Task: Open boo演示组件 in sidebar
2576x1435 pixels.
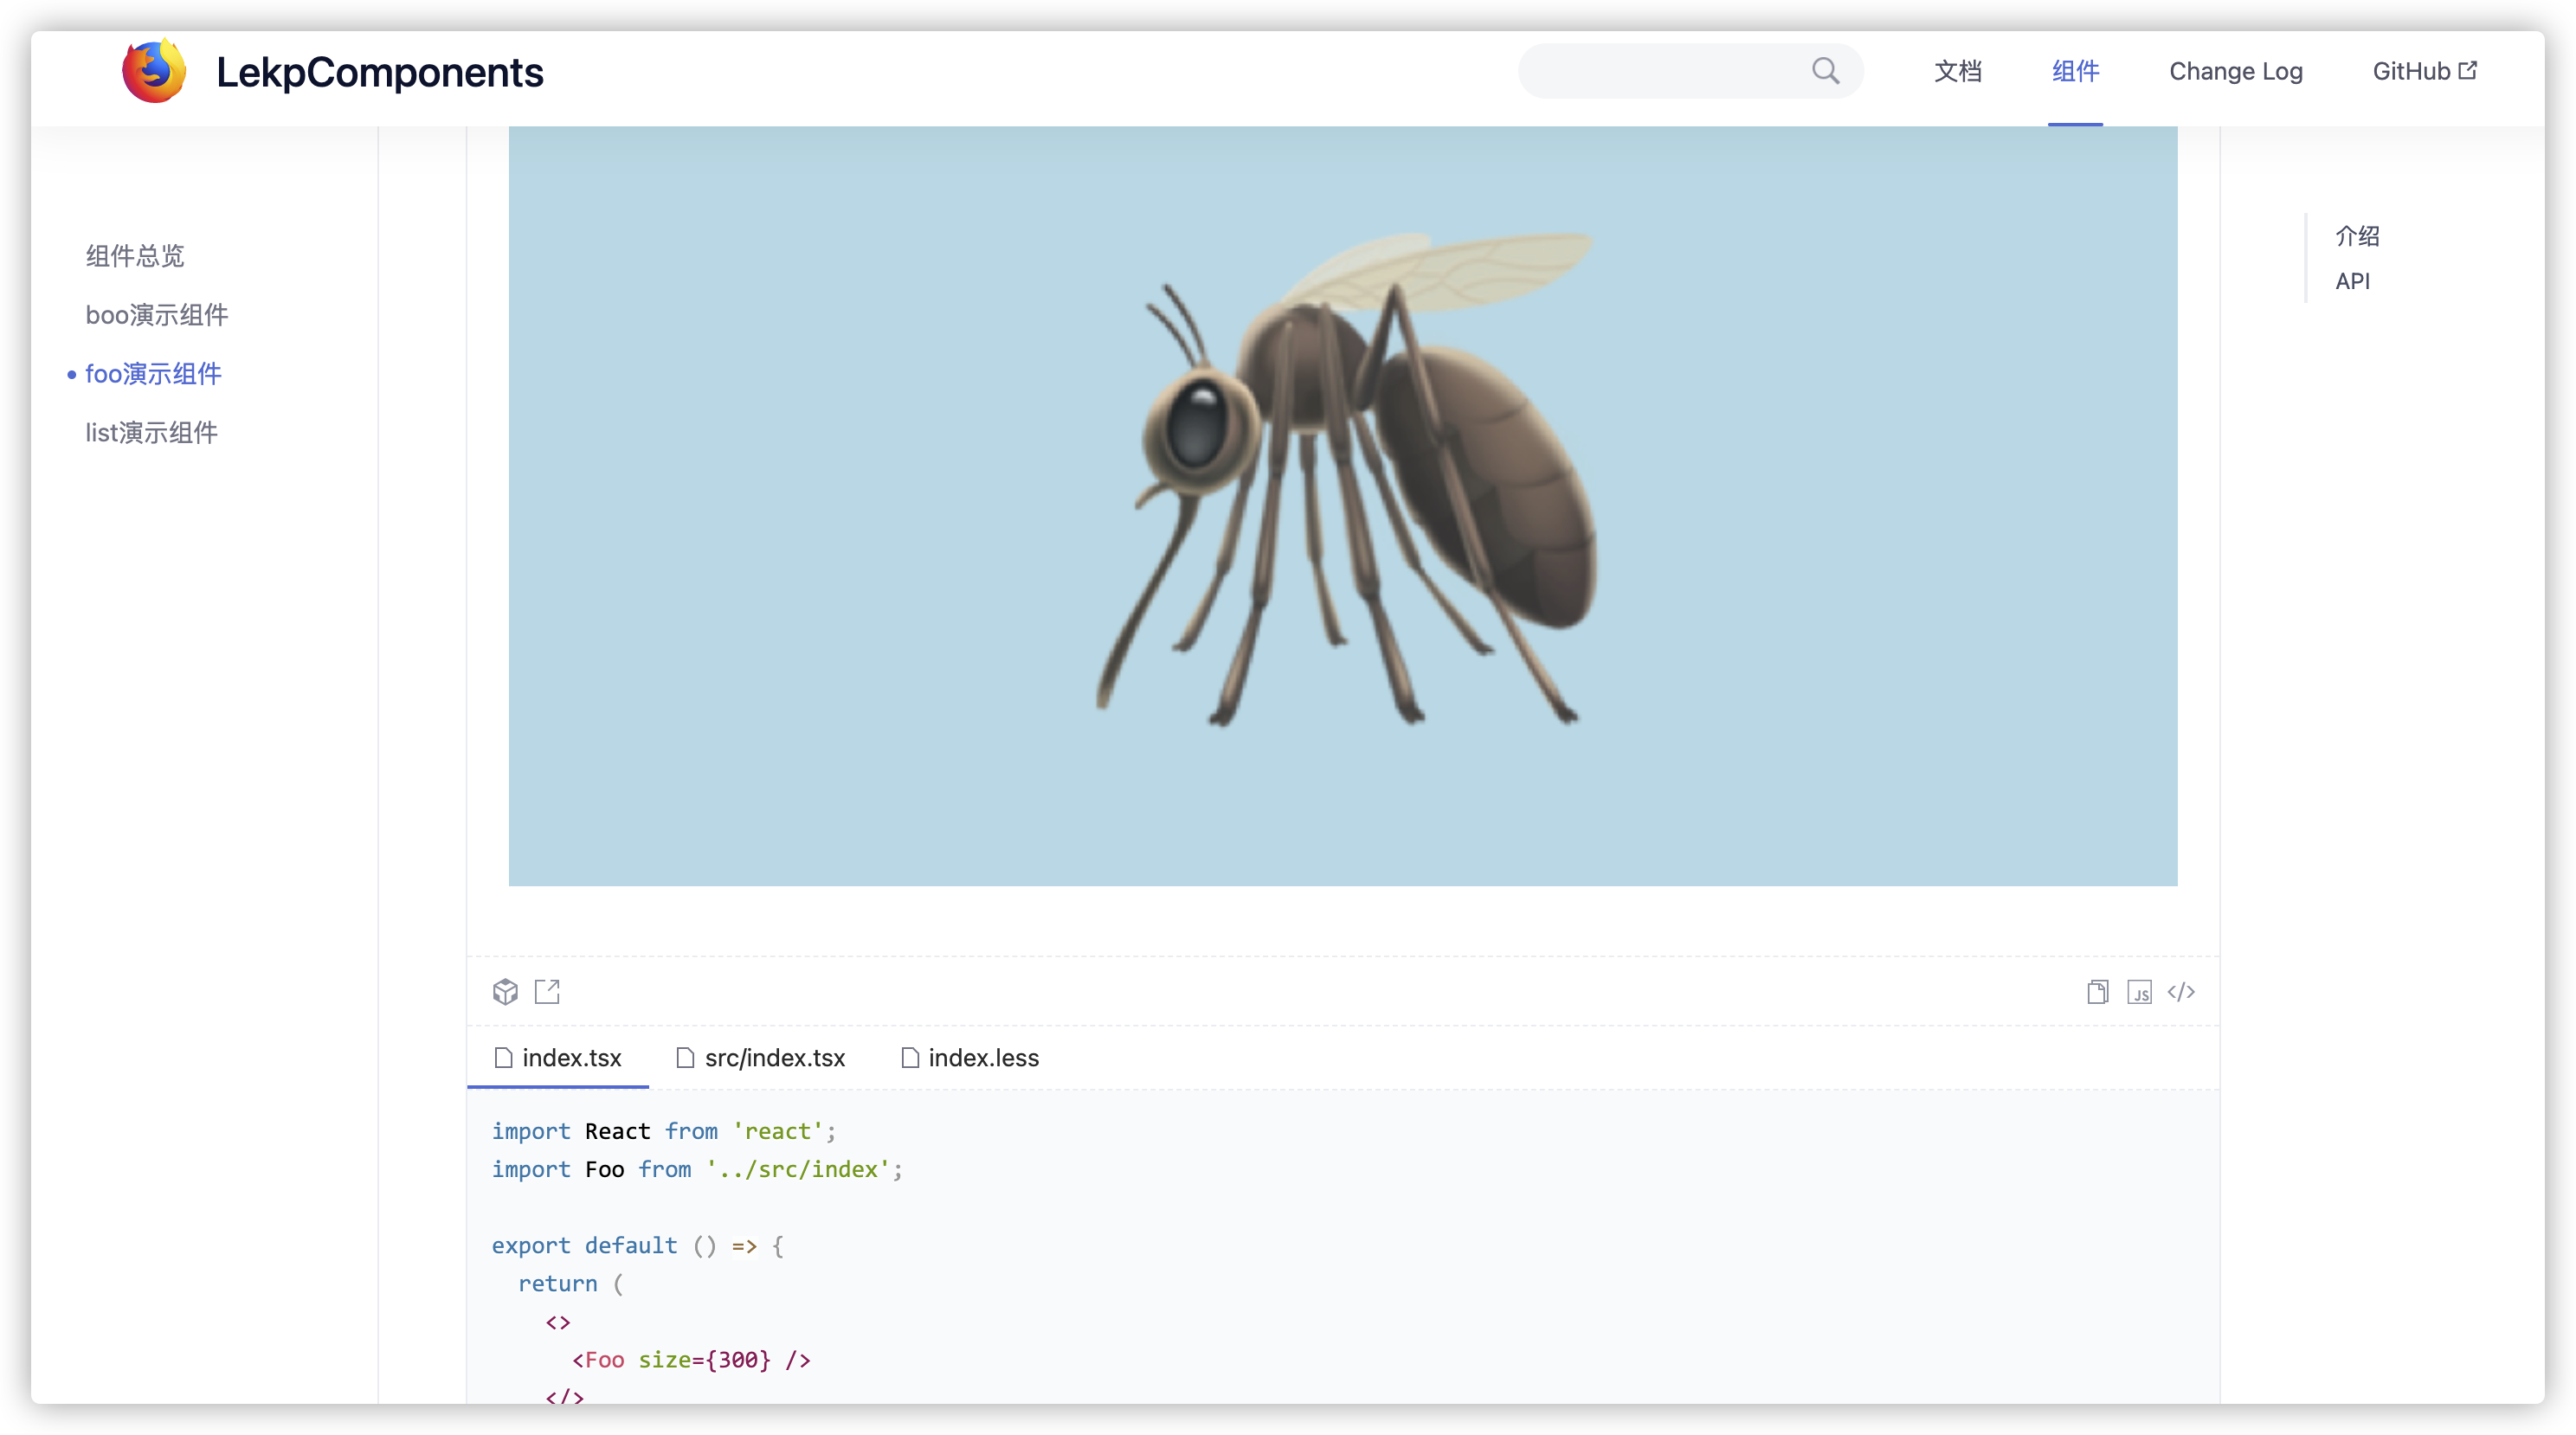Action: (x=157, y=315)
